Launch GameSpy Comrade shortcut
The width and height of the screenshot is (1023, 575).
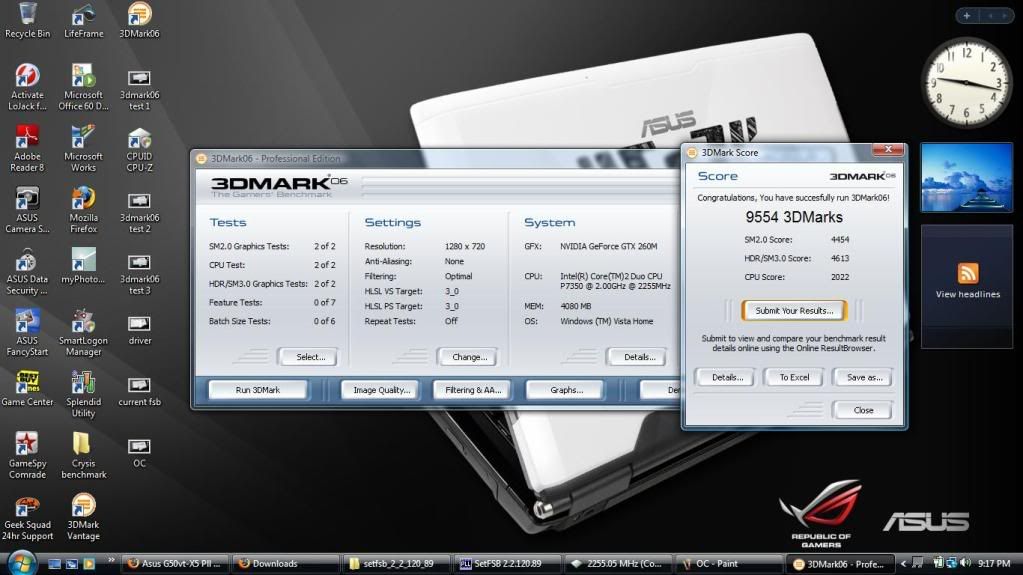(x=27, y=456)
